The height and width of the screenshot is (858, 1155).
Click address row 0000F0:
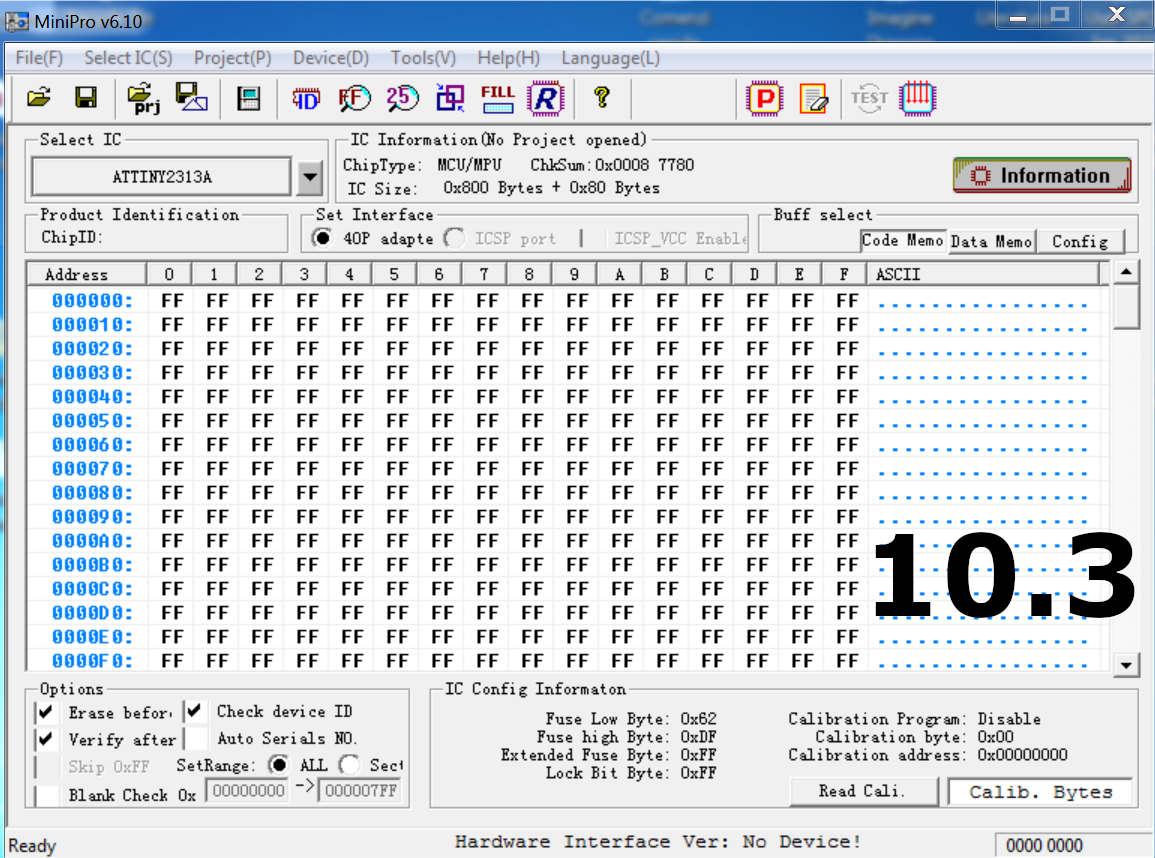tap(92, 661)
